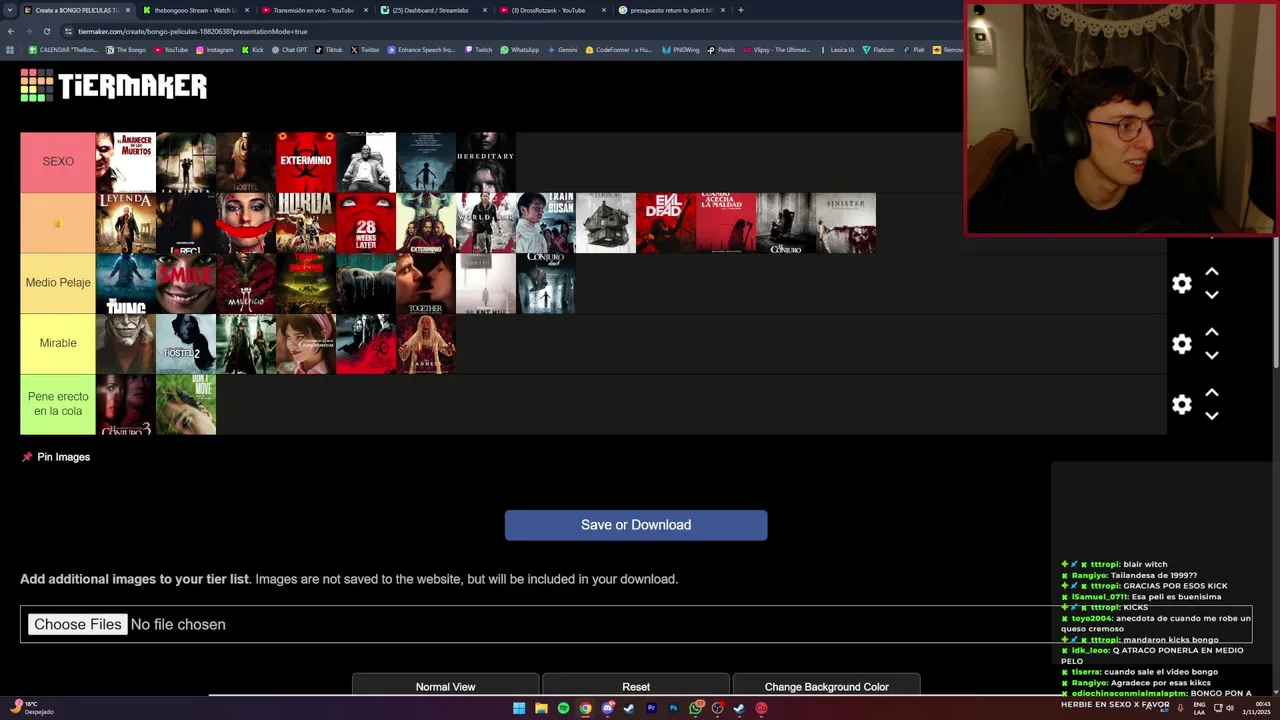Open the Instagram bookmark

pyautogui.click(x=215, y=49)
